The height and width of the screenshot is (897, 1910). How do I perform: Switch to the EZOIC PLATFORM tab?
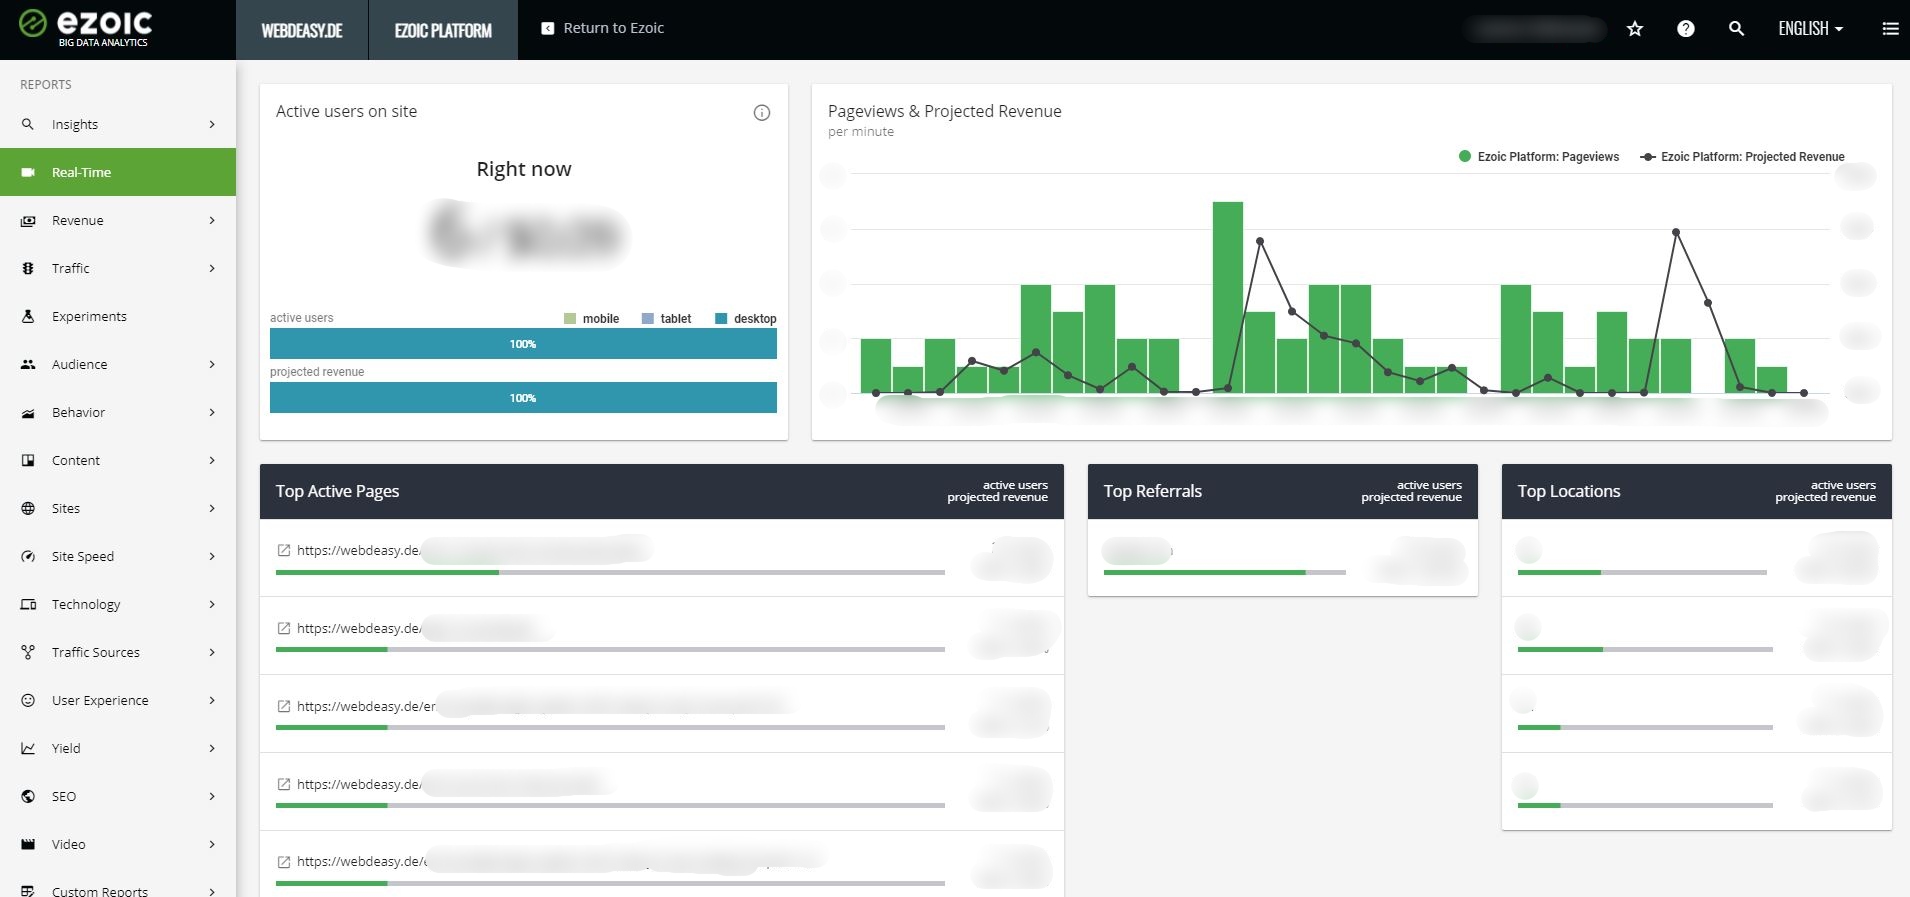tap(443, 30)
